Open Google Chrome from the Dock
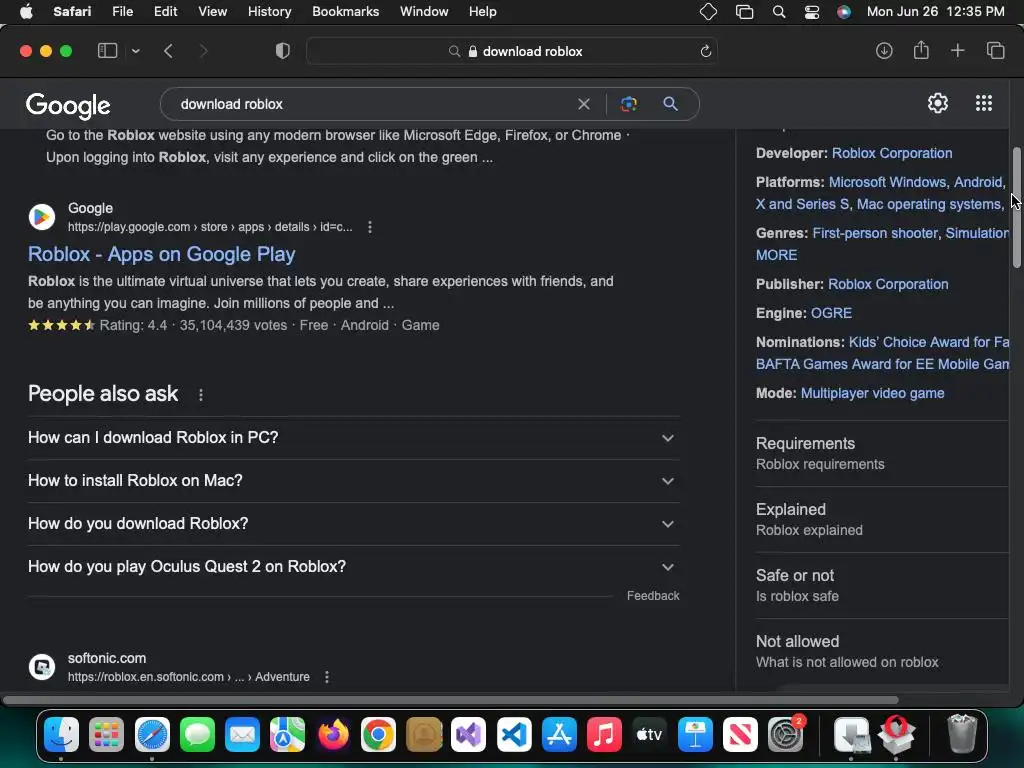 coord(378,735)
